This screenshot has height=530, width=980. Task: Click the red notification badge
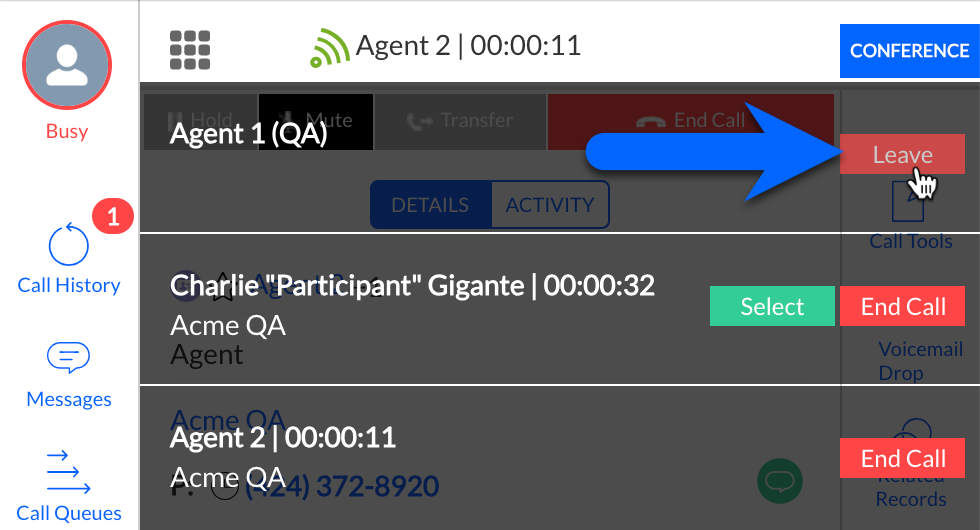coord(113,216)
